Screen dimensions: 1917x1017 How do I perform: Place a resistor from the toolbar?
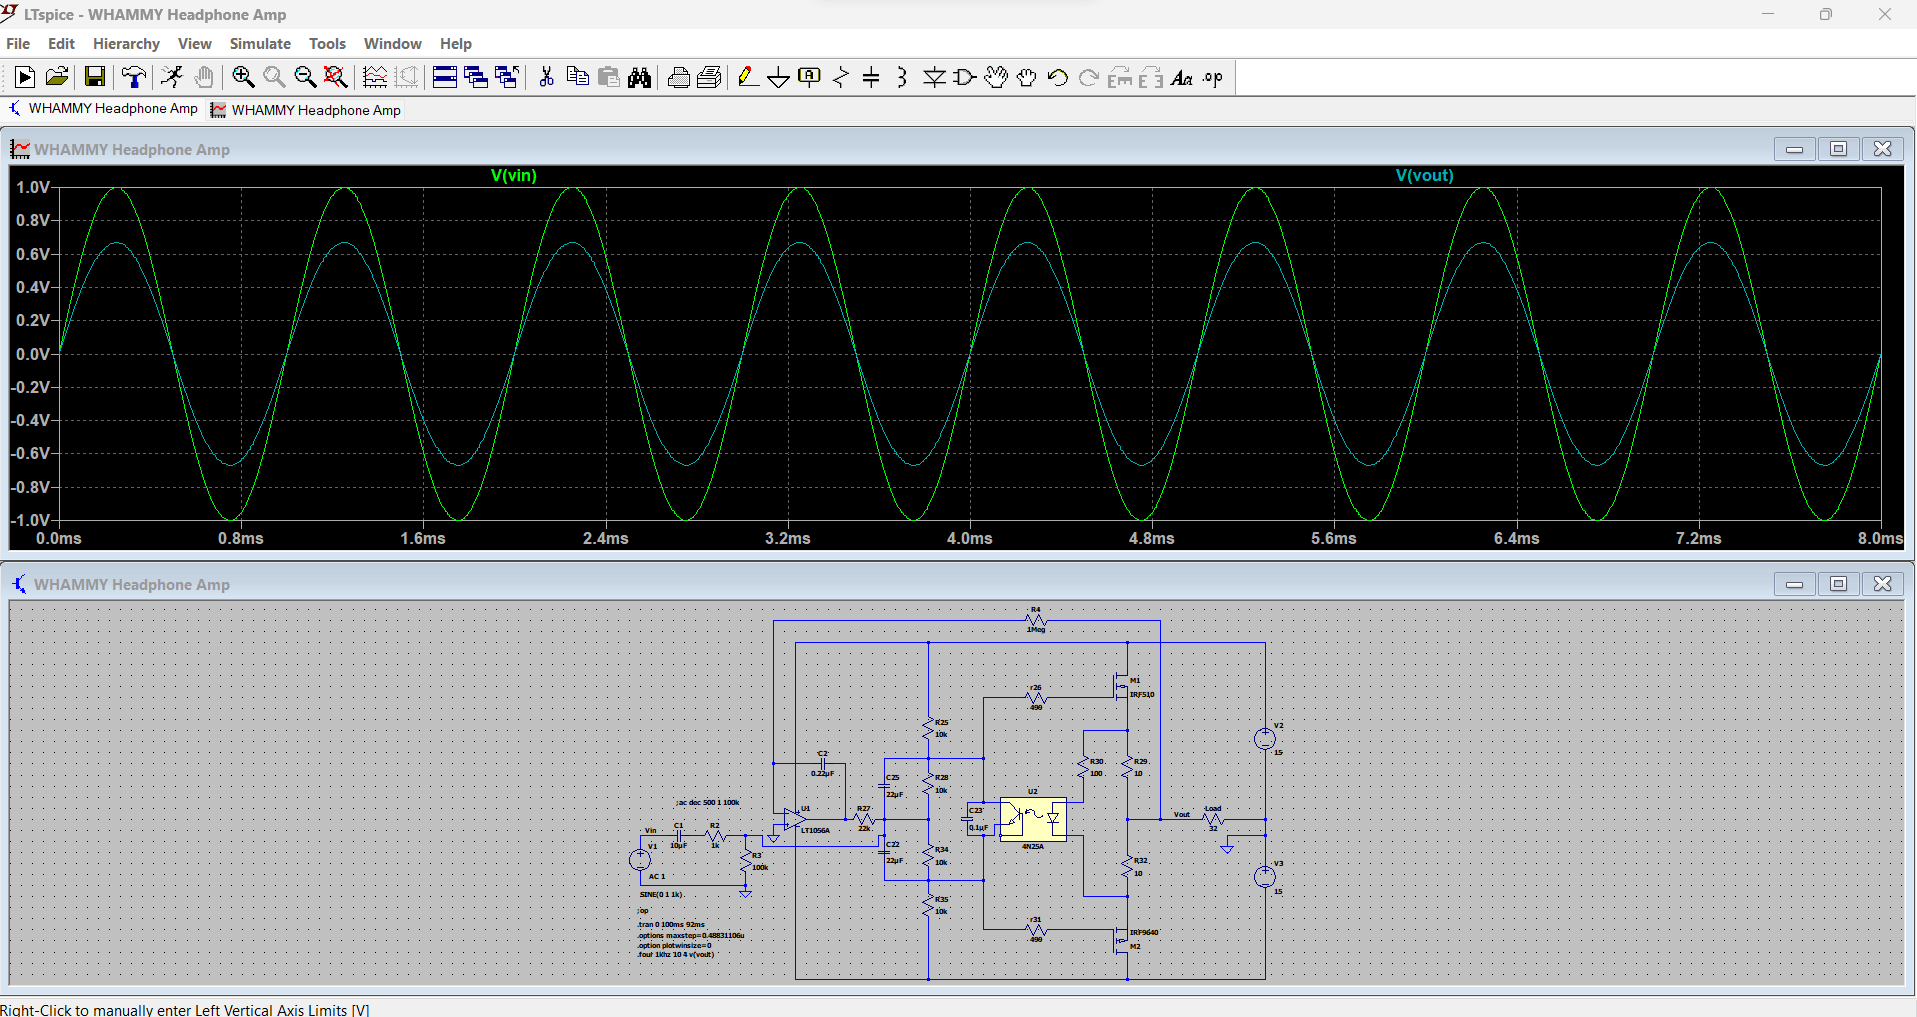coord(840,77)
